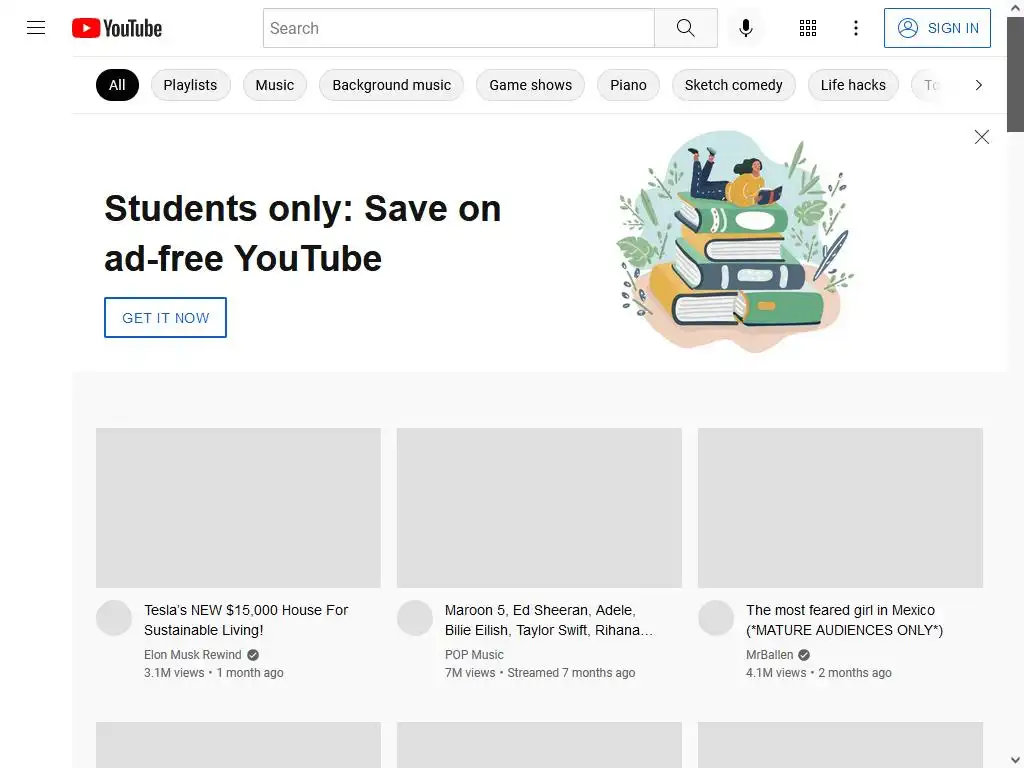
Task: Click the GET IT NOW button
Action: (x=165, y=317)
